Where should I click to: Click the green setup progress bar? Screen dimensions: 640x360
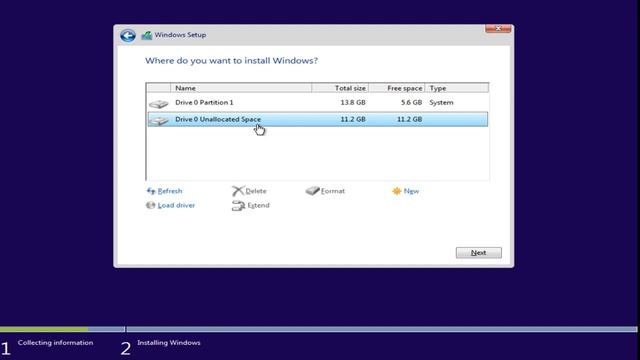pos(44,329)
